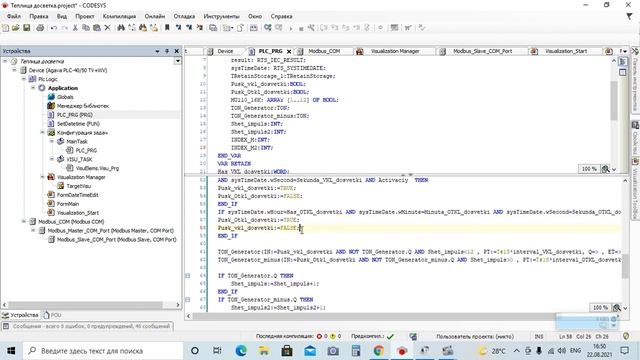Click the Login icon in toolbar

[x=268, y=28]
